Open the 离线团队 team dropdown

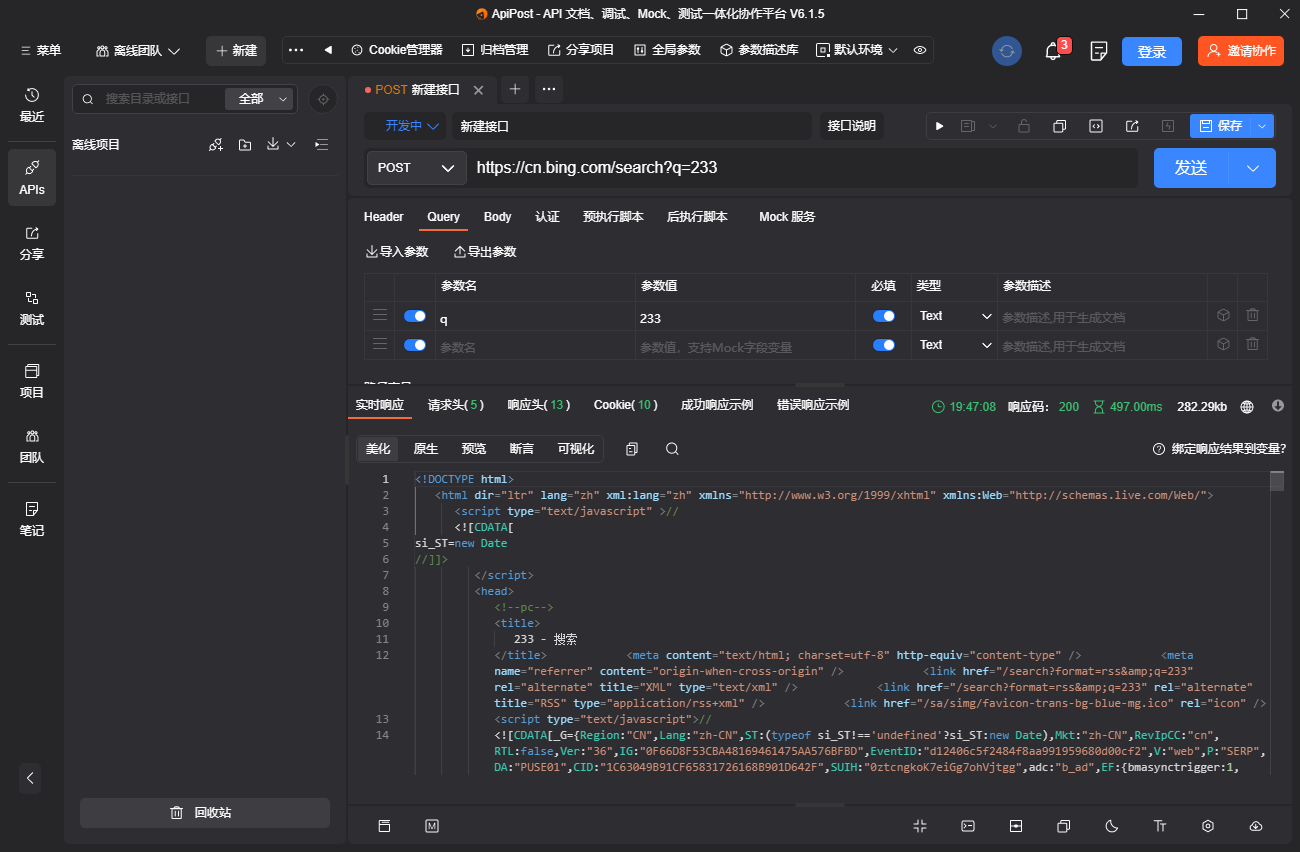(x=138, y=51)
